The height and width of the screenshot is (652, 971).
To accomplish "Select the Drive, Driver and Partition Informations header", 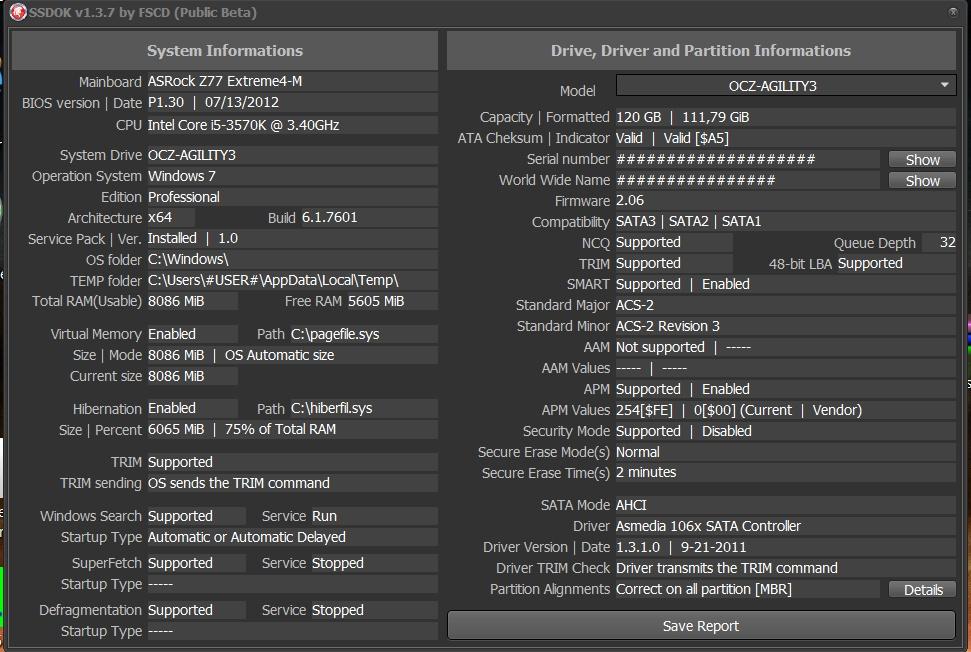I will click(701, 51).
